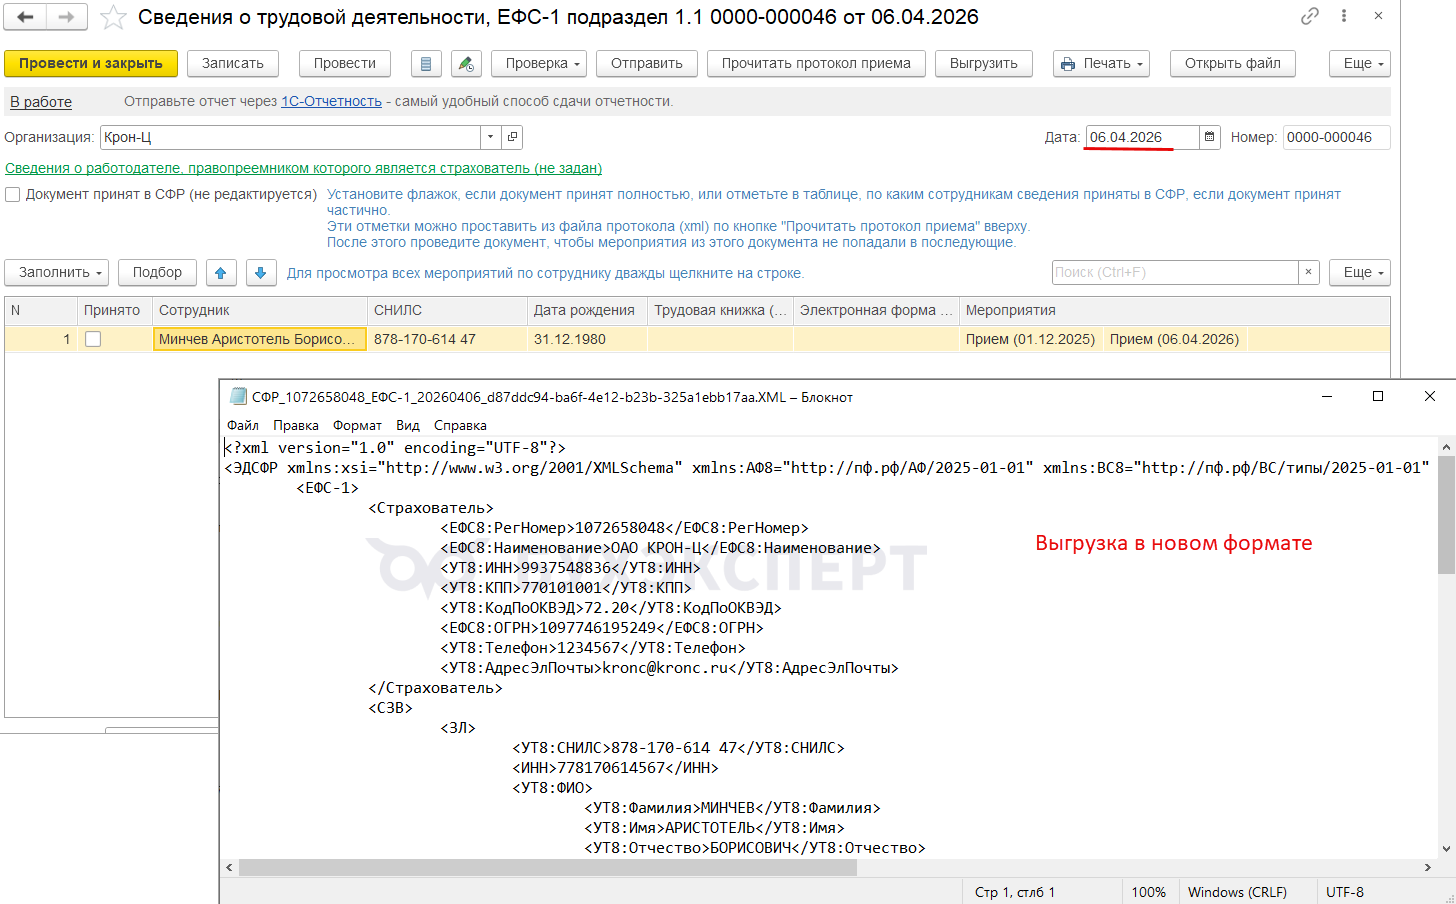Enable 'Документ принят в СФР' checkbox

click(x=13, y=194)
